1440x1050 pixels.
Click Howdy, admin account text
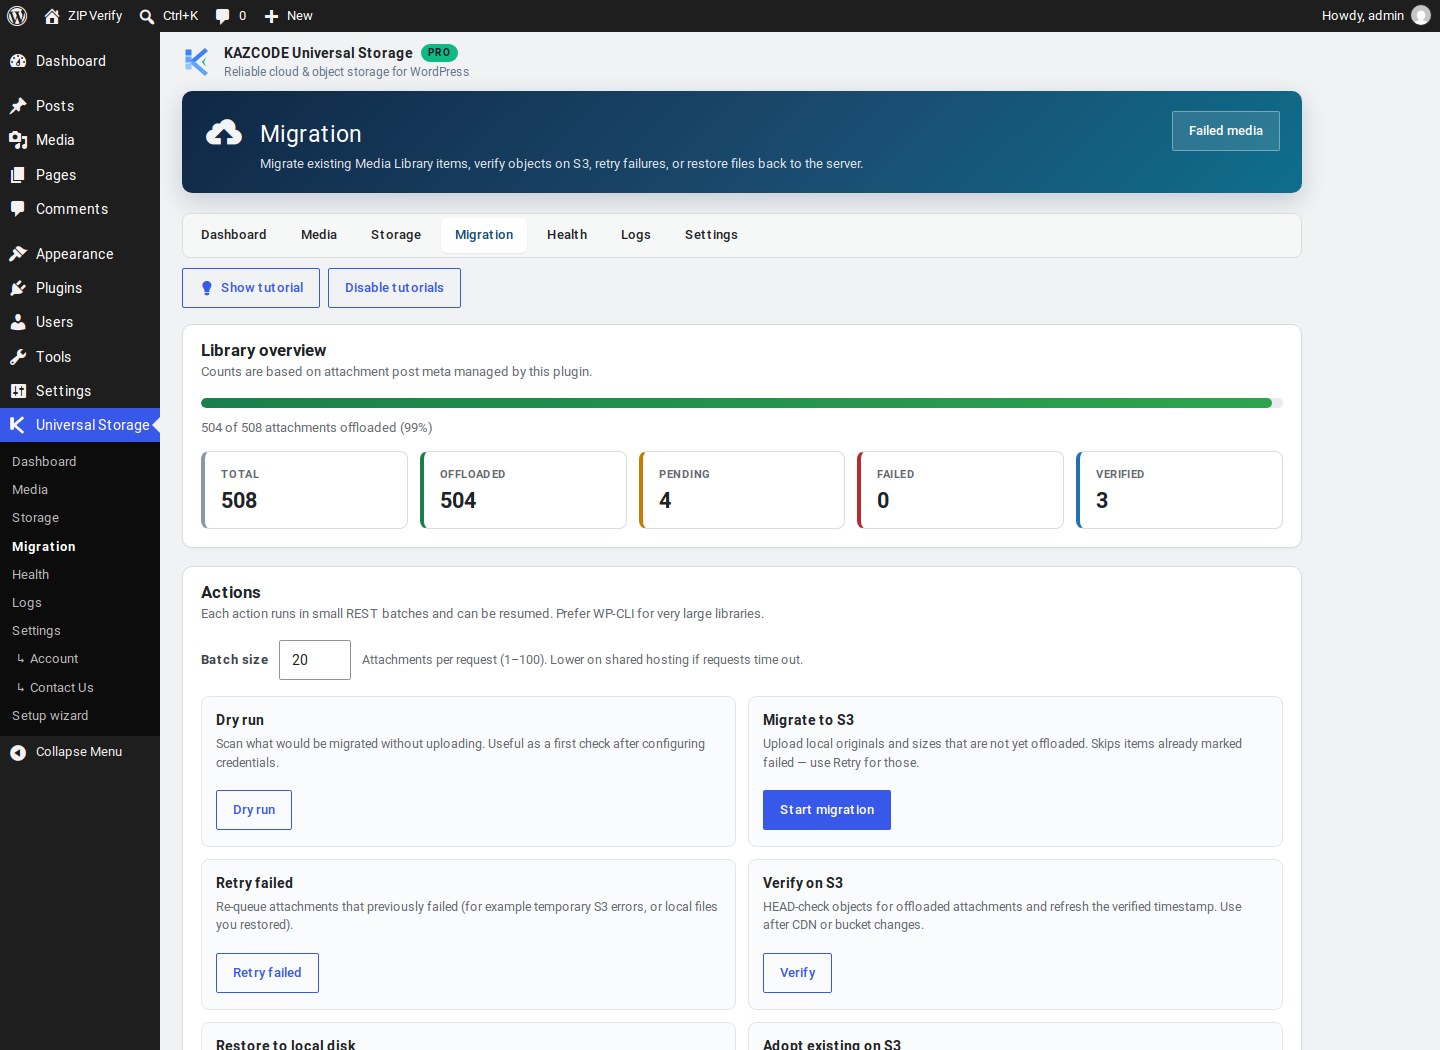click(1362, 16)
